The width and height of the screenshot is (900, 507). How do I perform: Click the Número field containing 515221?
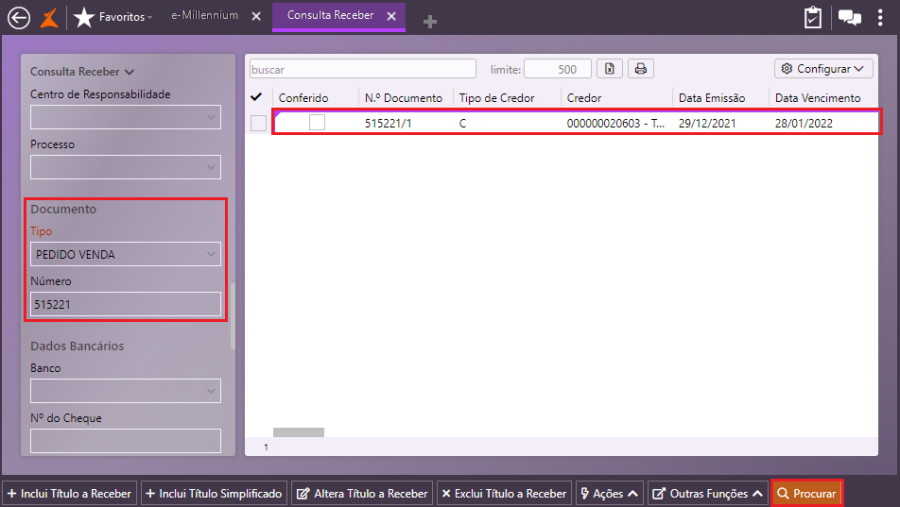pos(126,304)
